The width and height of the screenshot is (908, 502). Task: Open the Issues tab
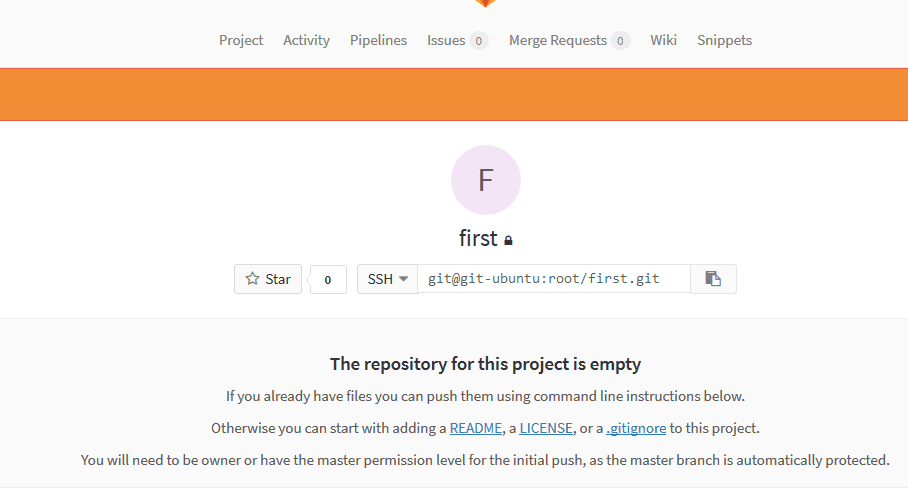click(x=446, y=41)
